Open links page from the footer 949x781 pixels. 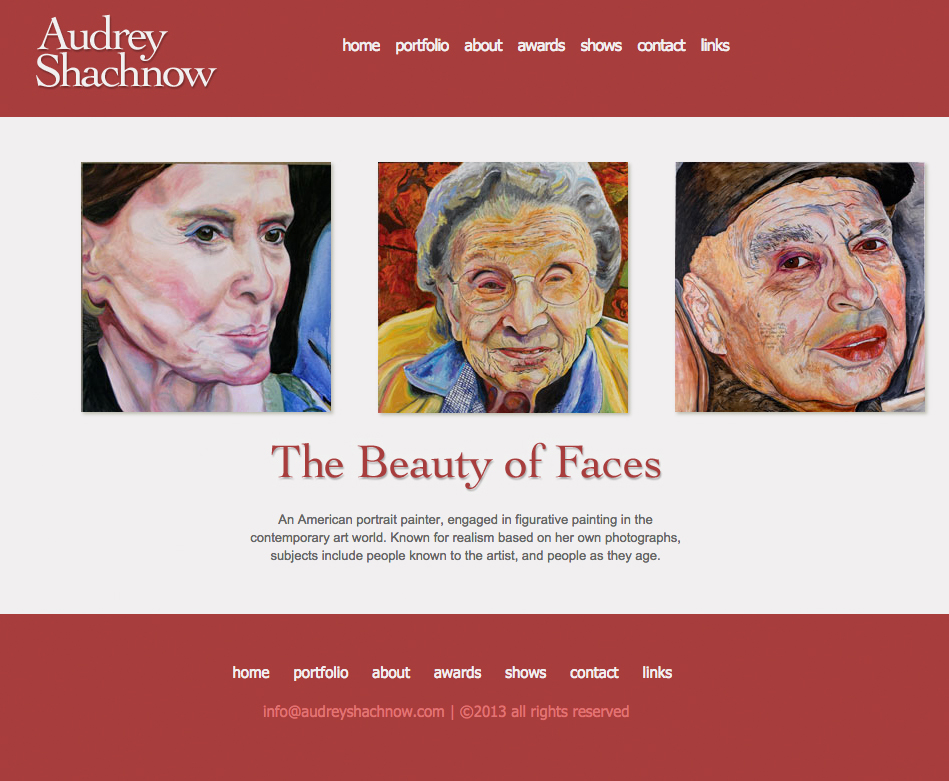click(x=657, y=673)
